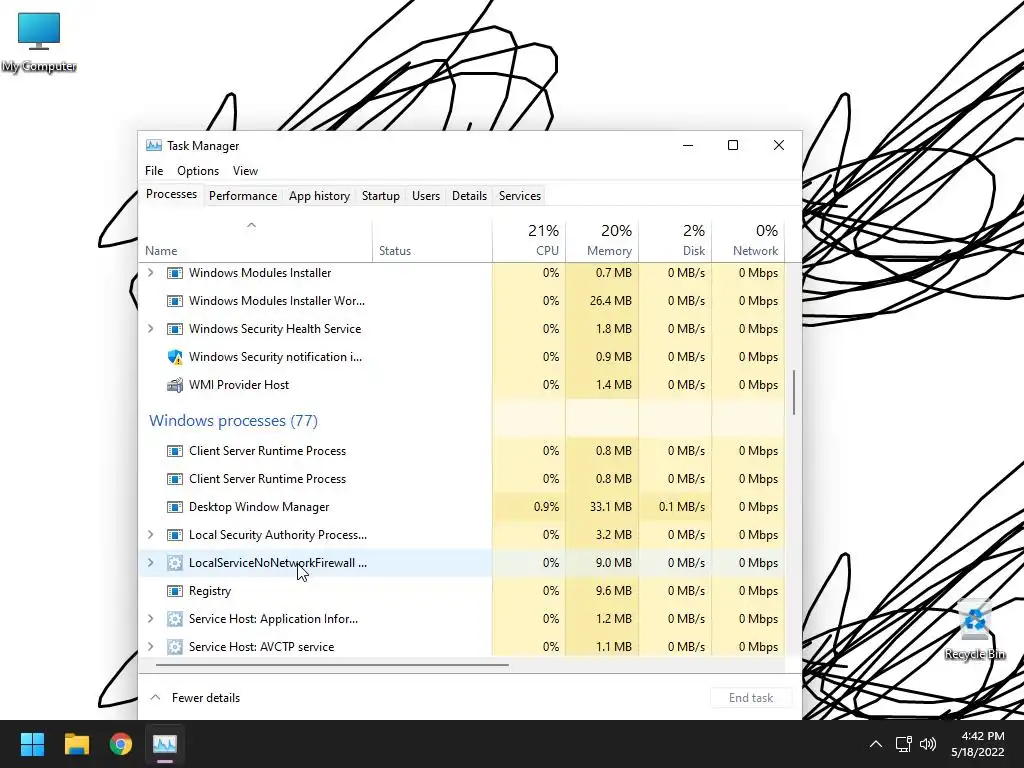Screen dimensions: 1024x768
Task: Expand Local Security Authority Process row
Action: (x=151, y=536)
